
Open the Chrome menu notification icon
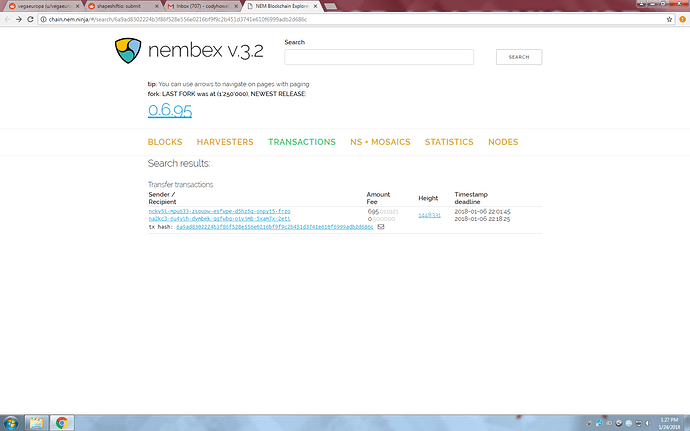point(683,19)
